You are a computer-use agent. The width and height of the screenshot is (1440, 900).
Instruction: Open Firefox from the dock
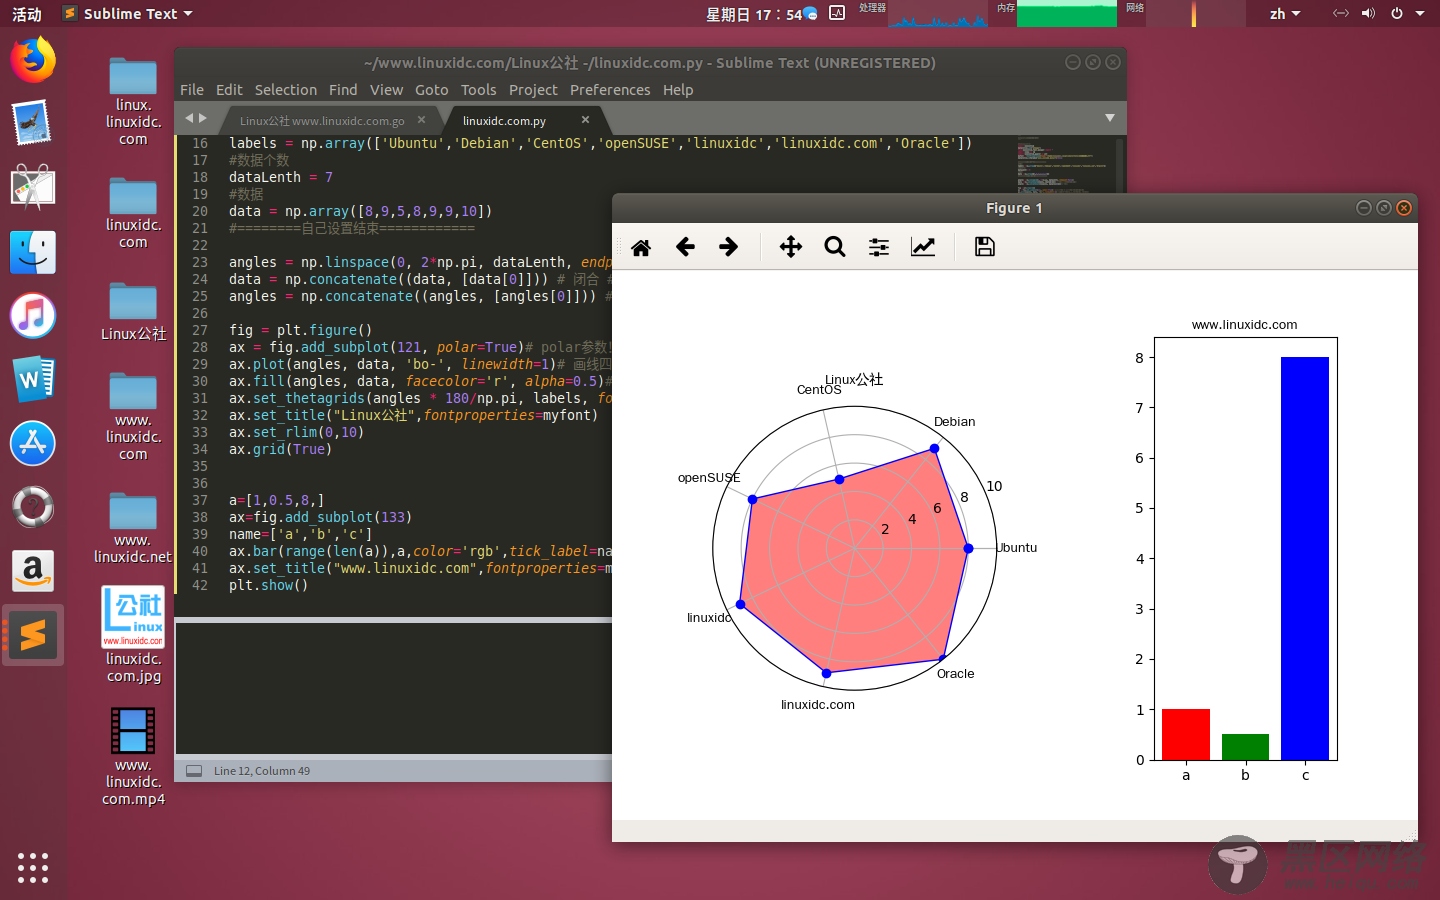click(x=33, y=60)
